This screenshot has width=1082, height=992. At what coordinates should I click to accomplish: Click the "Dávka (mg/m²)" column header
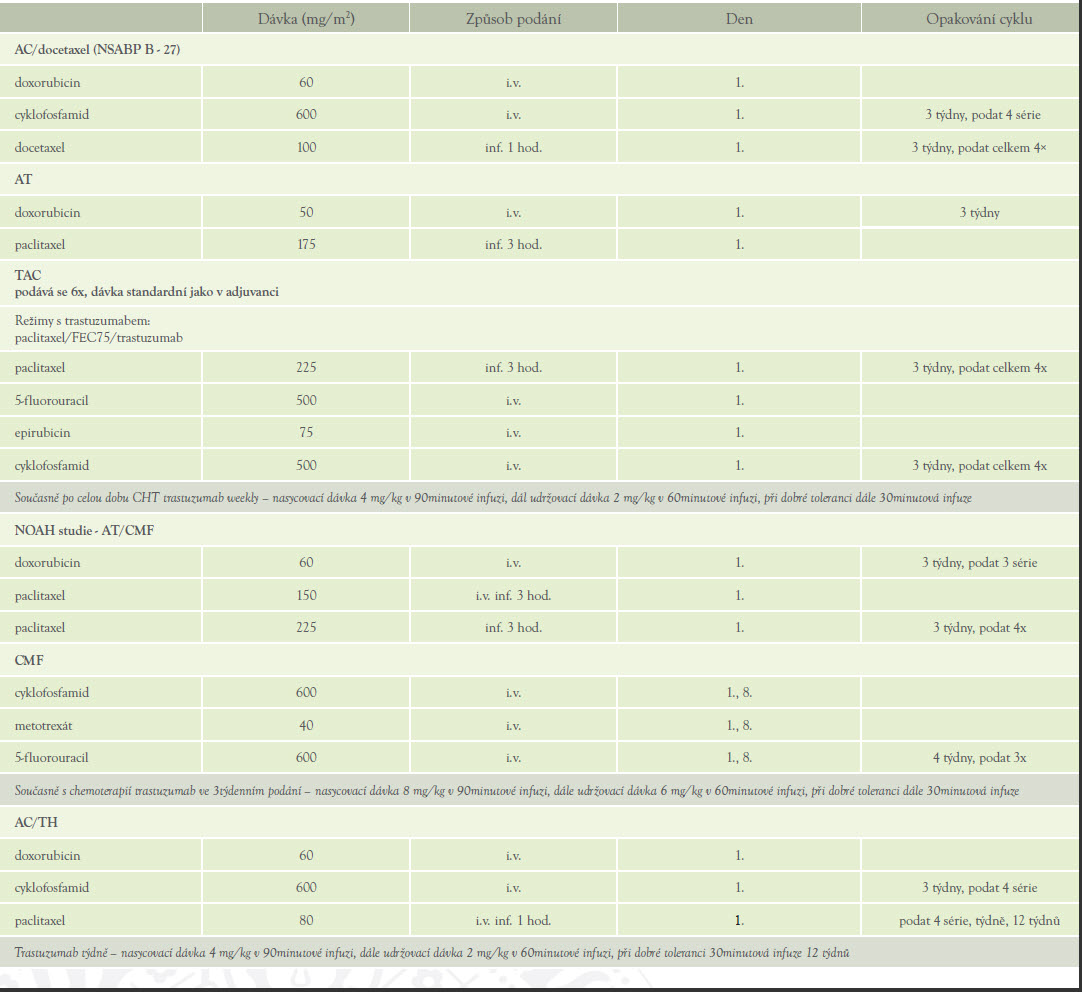tap(306, 19)
